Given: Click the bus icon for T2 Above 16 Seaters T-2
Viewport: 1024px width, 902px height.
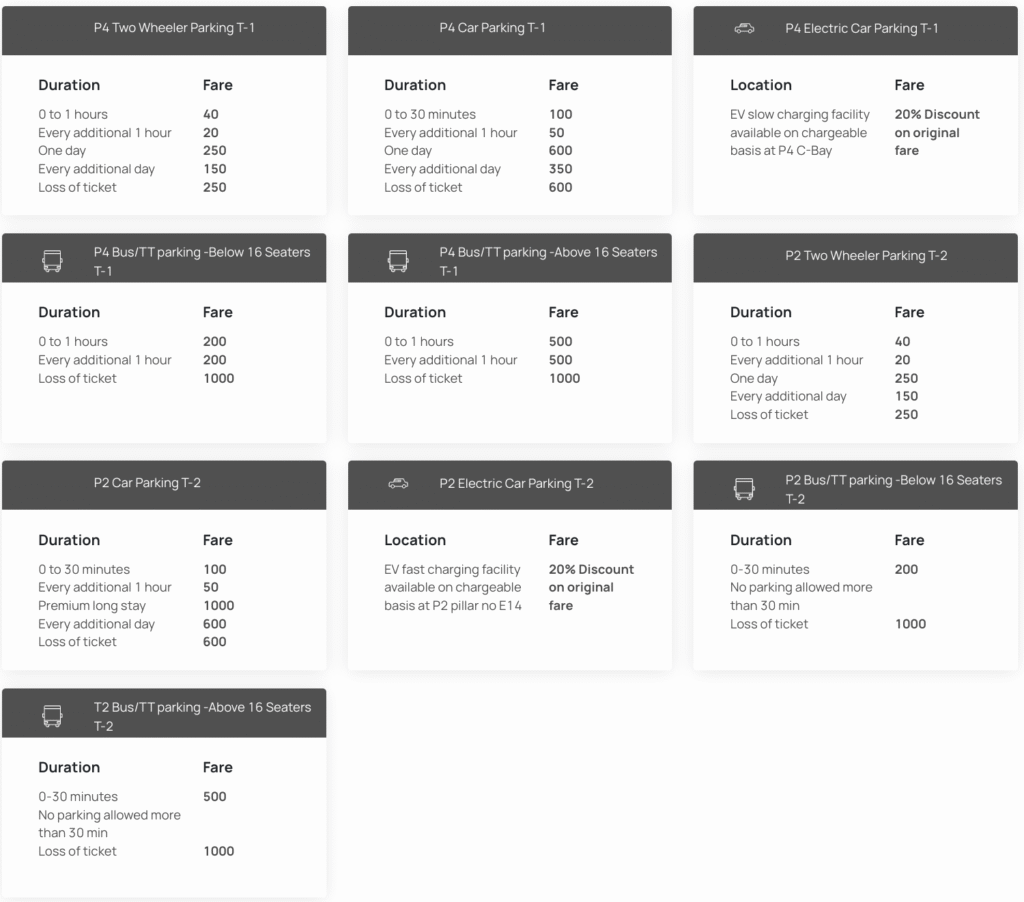Looking at the screenshot, I should click(x=52, y=716).
